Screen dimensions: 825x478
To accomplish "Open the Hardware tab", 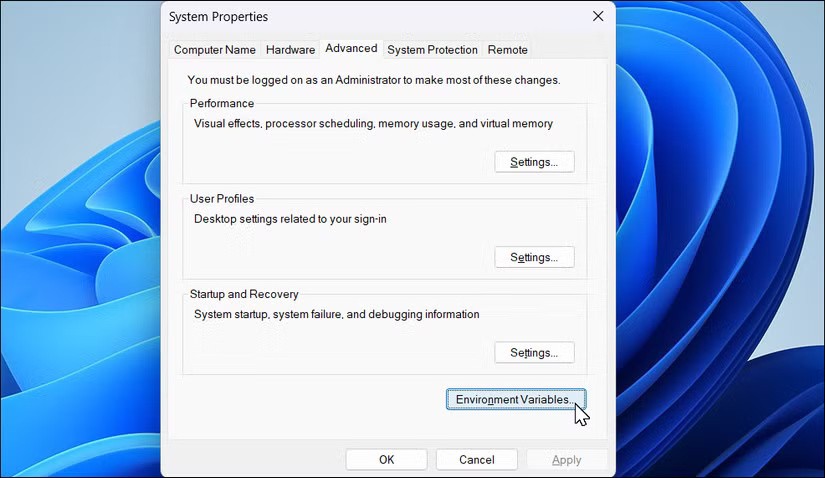I will (x=290, y=50).
